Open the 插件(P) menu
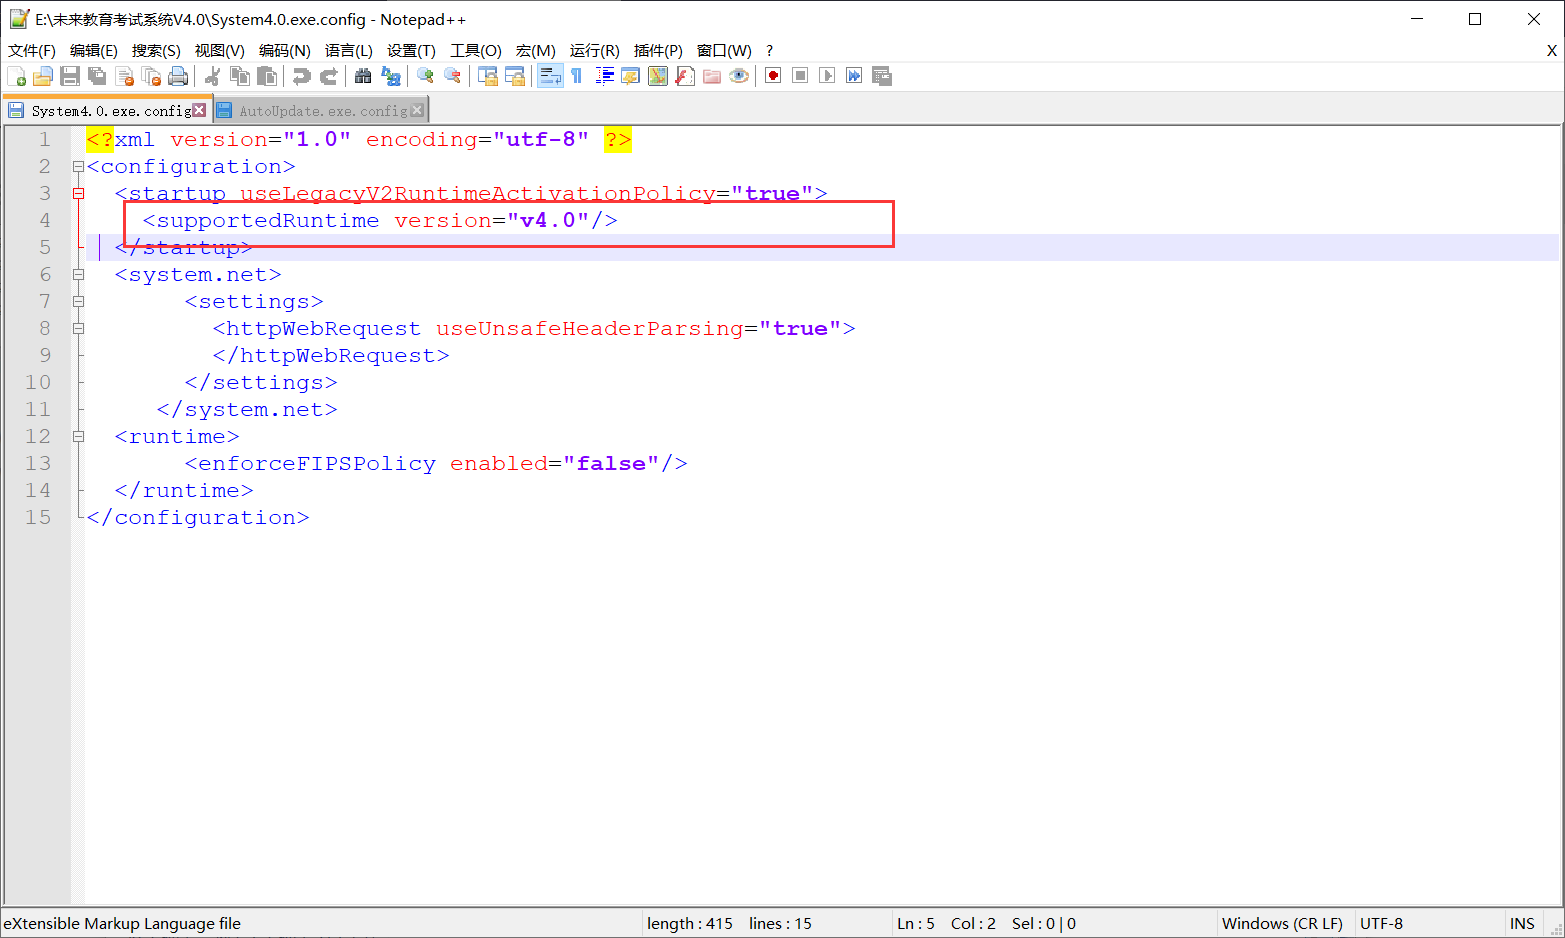Screen dimensions: 1565x938 tap(658, 50)
